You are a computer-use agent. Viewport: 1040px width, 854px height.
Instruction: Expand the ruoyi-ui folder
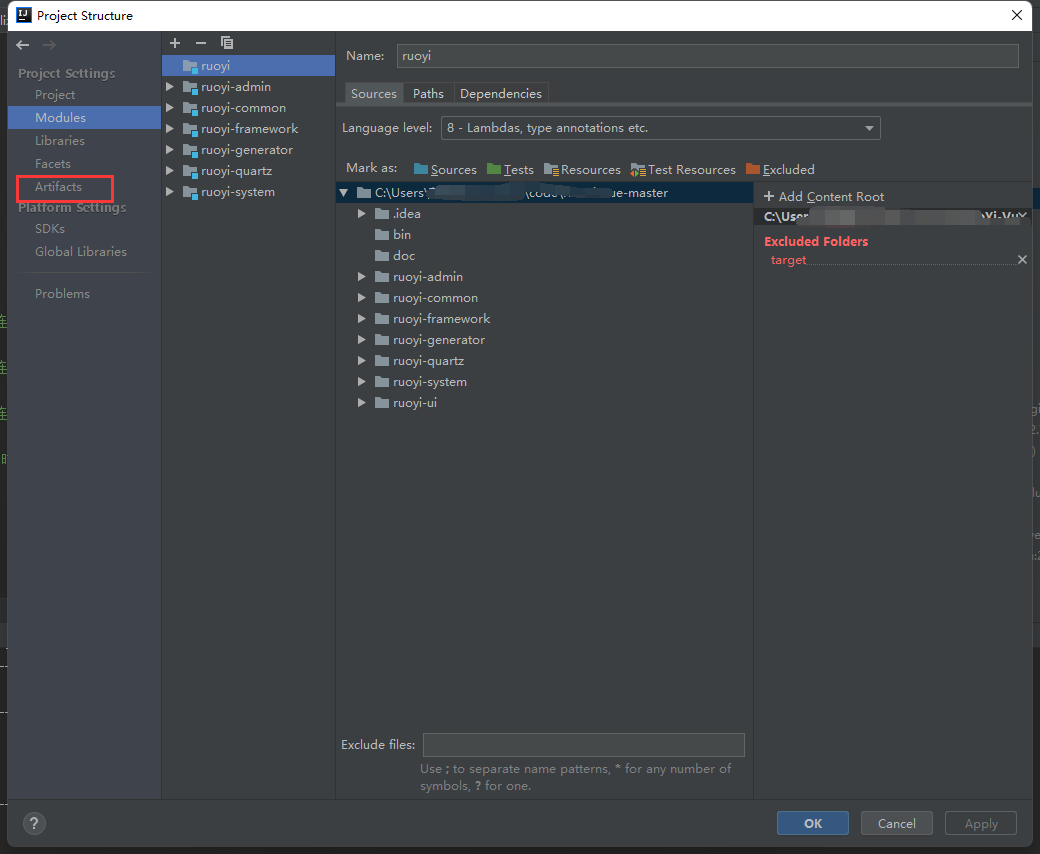point(361,402)
